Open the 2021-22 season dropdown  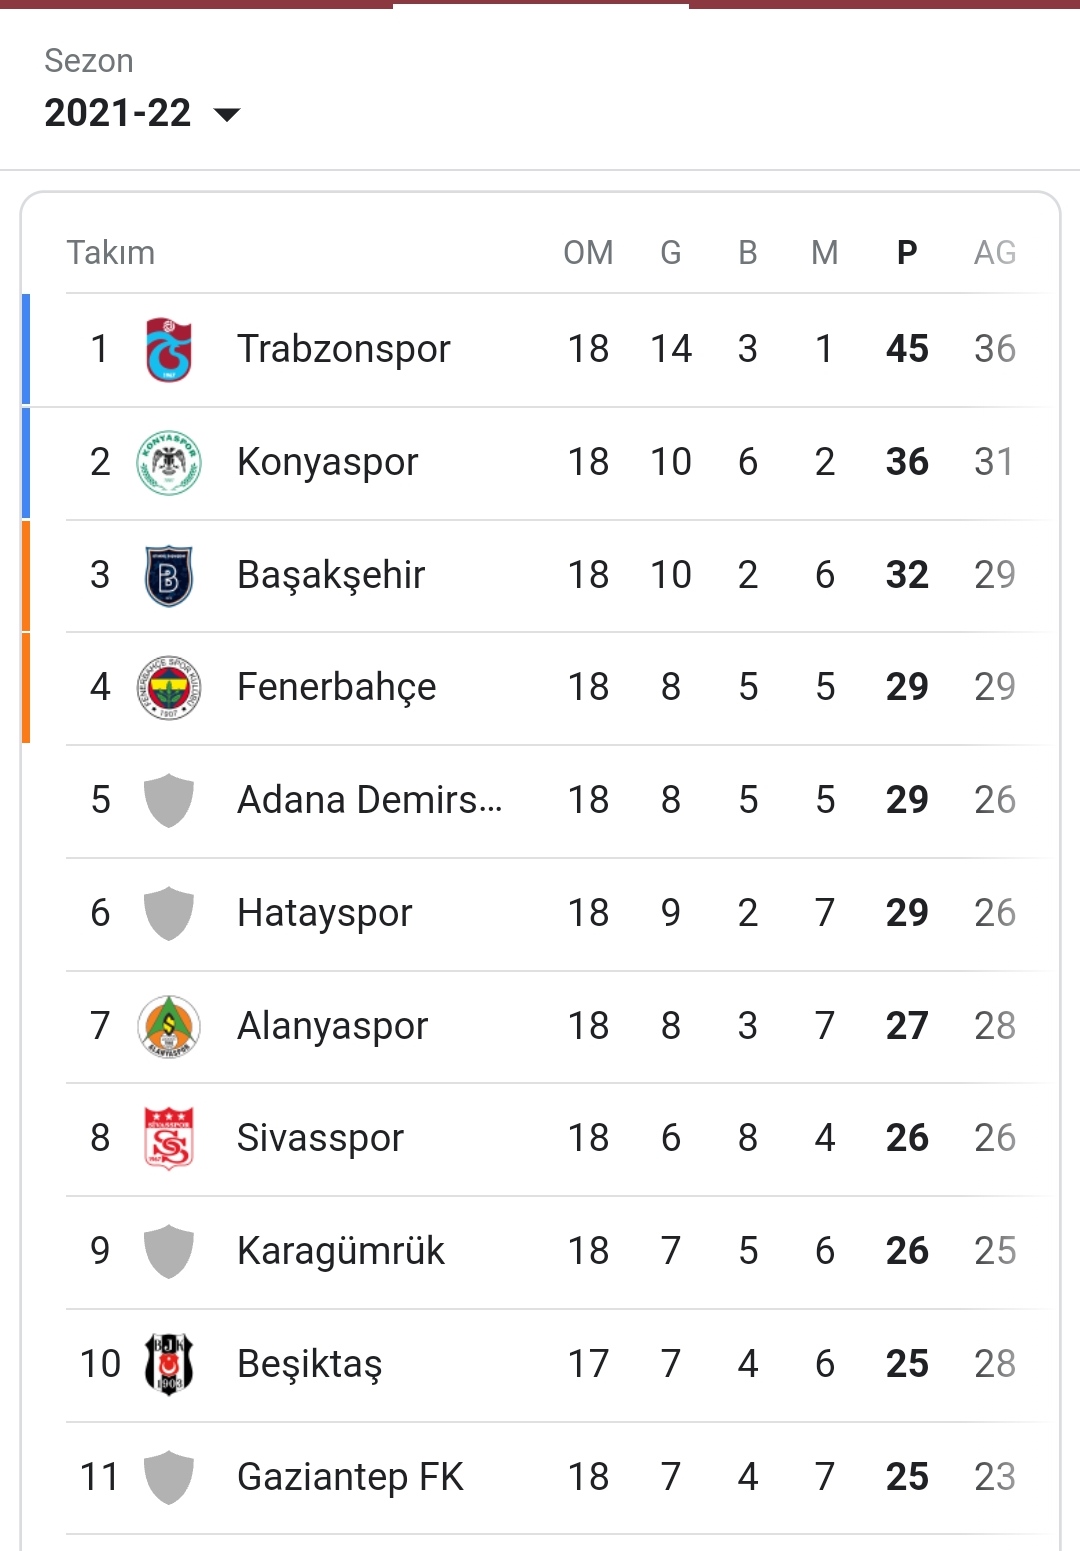(x=142, y=113)
